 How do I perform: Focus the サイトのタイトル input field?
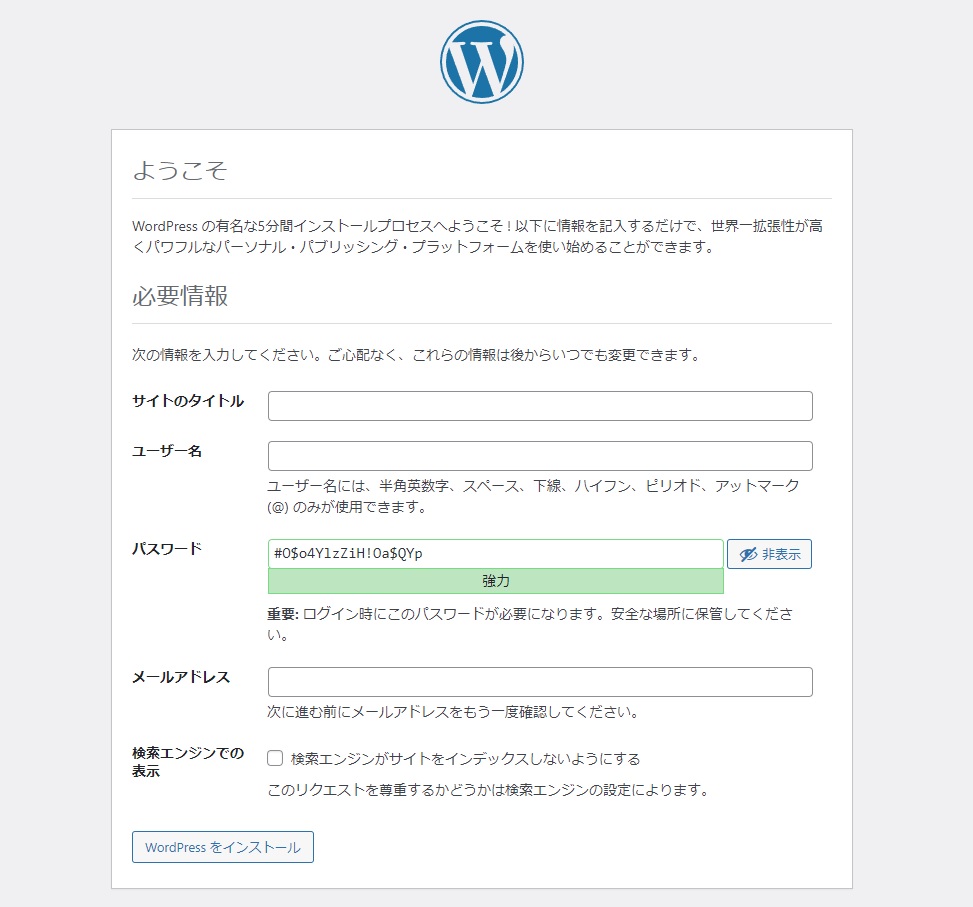(540, 406)
